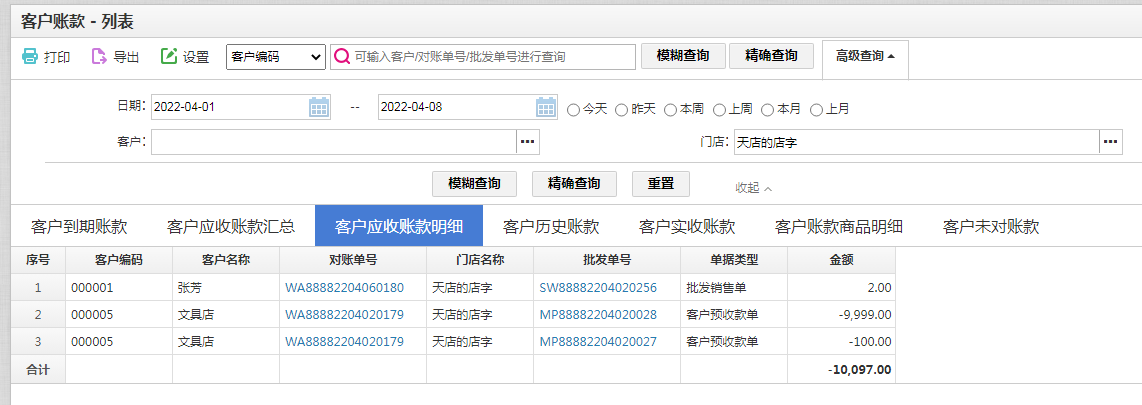Click the 客户名称 column header

226,260
